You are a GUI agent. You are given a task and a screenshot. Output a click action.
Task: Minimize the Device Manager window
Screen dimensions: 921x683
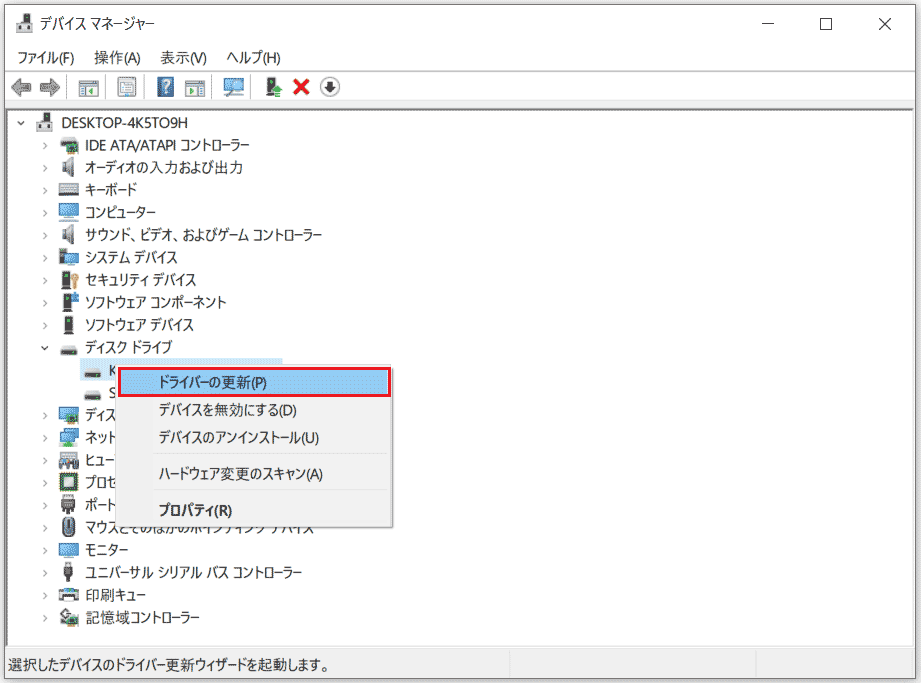768,23
